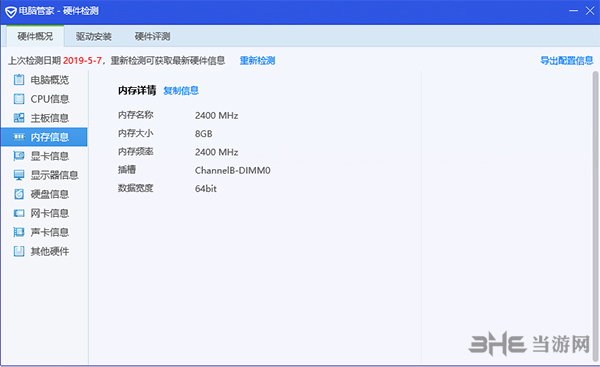Click the 内存频率 2400 MHz value
This screenshot has height=367, width=600.
tap(217, 152)
